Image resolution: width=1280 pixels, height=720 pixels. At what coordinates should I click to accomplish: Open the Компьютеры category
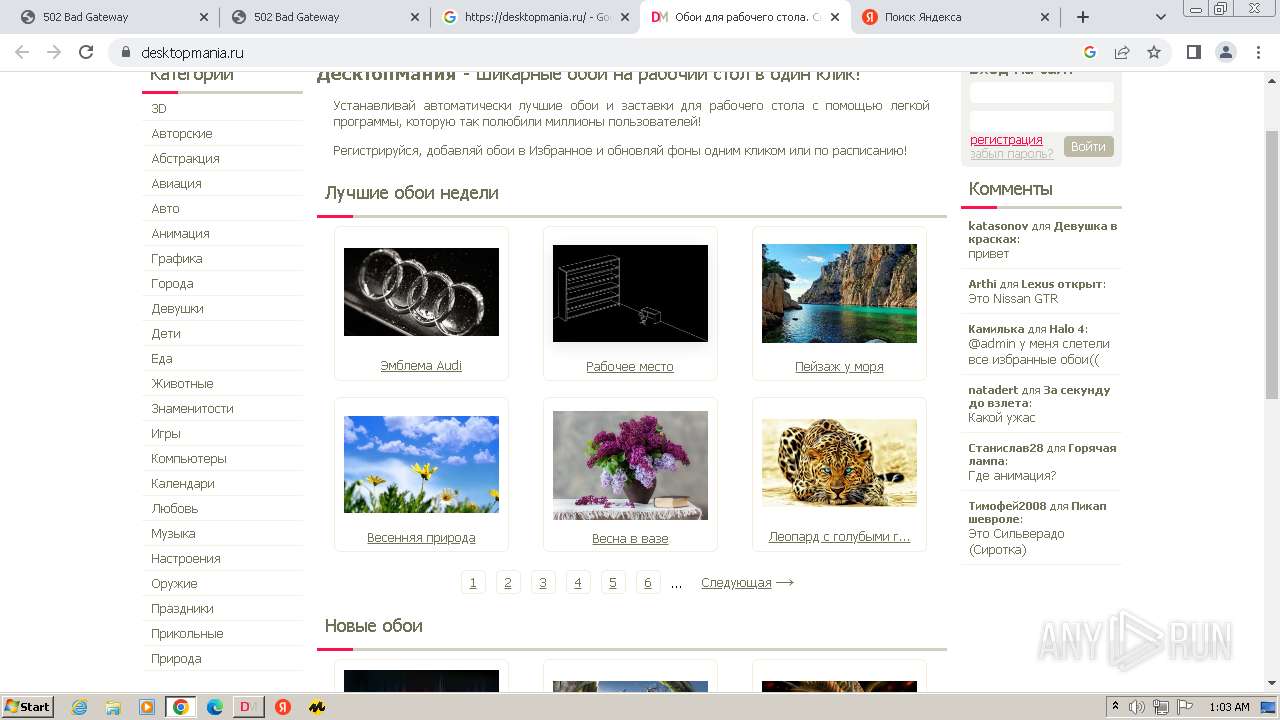point(189,458)
